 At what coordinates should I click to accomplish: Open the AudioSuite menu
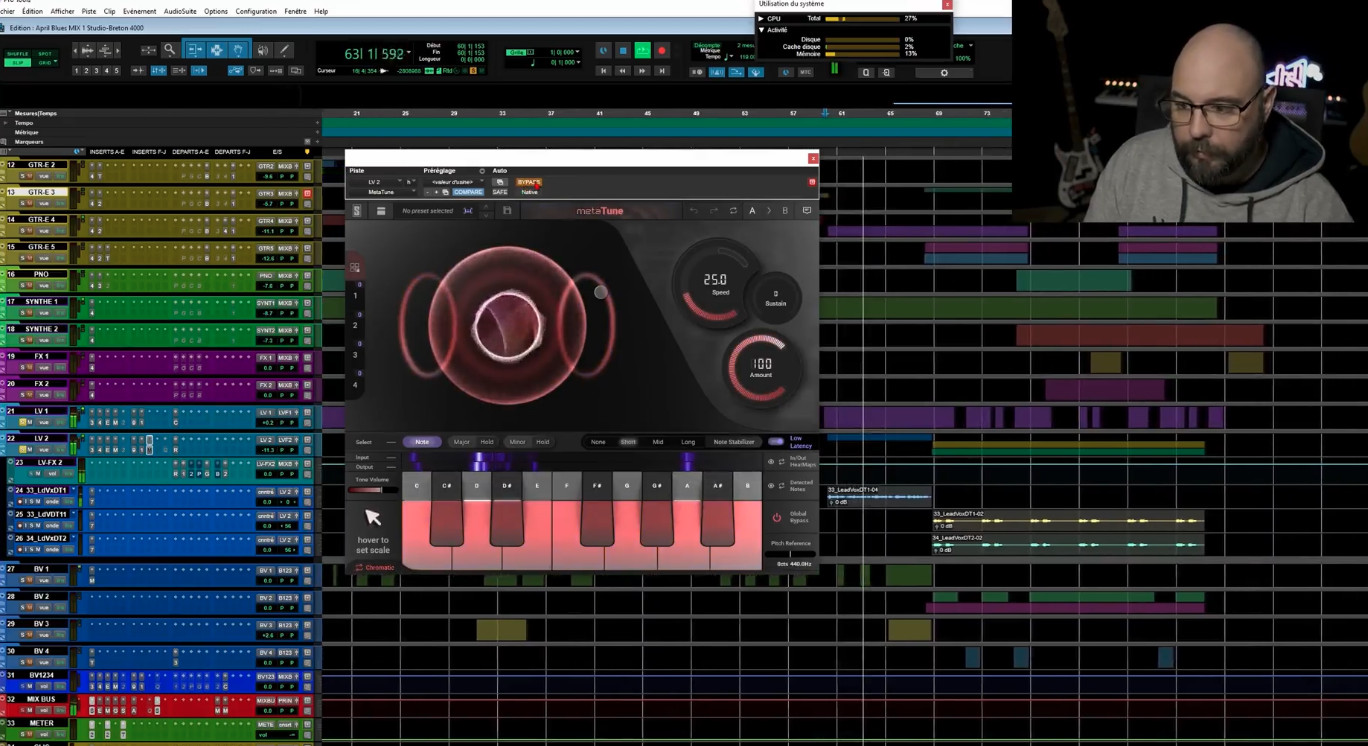point(180,11)
